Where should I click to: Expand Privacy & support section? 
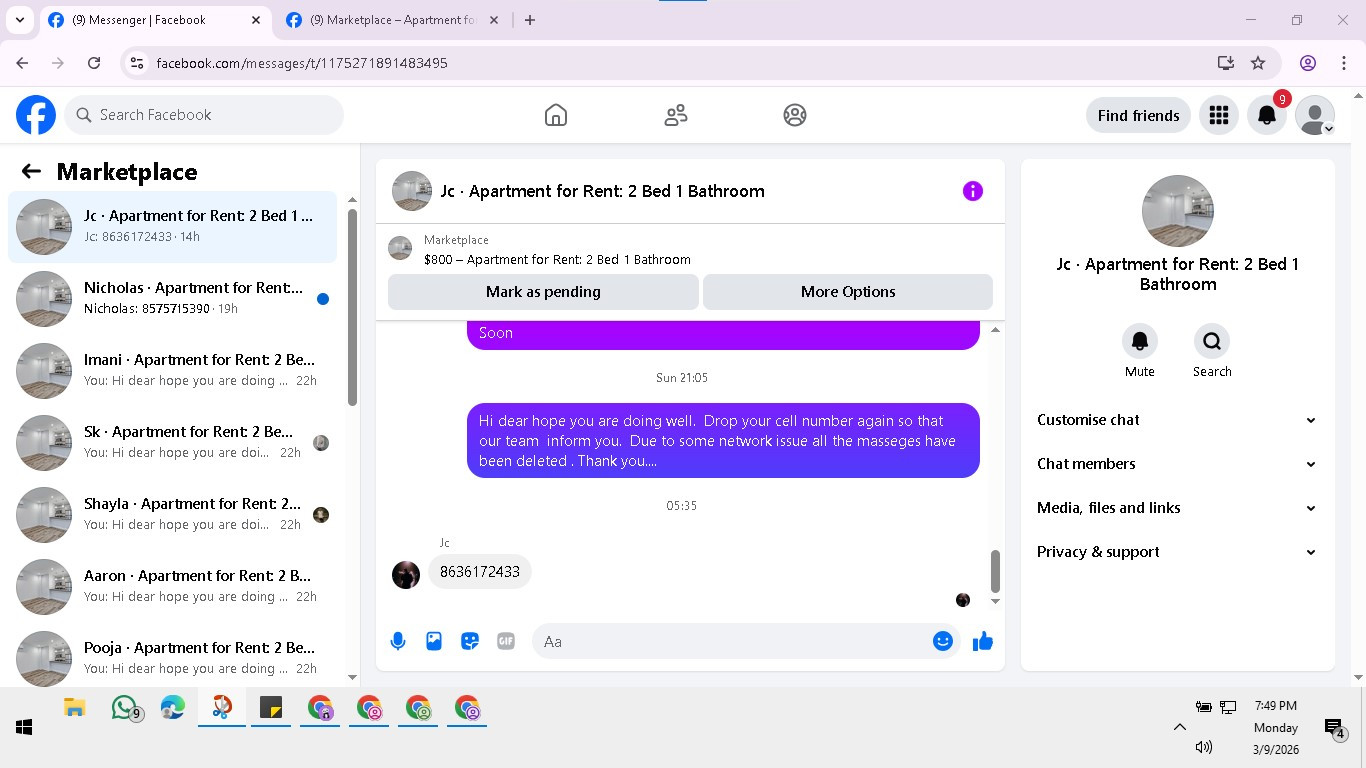click(1177, 552)
